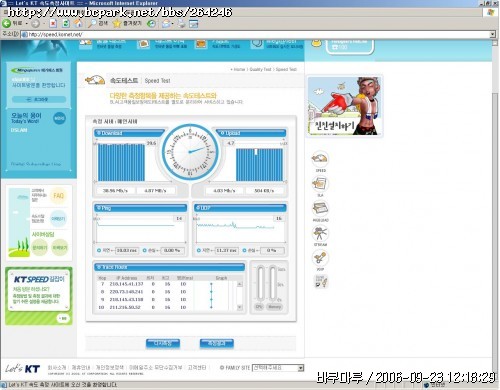Click the fourth top navigation menu item

(277, 43)
